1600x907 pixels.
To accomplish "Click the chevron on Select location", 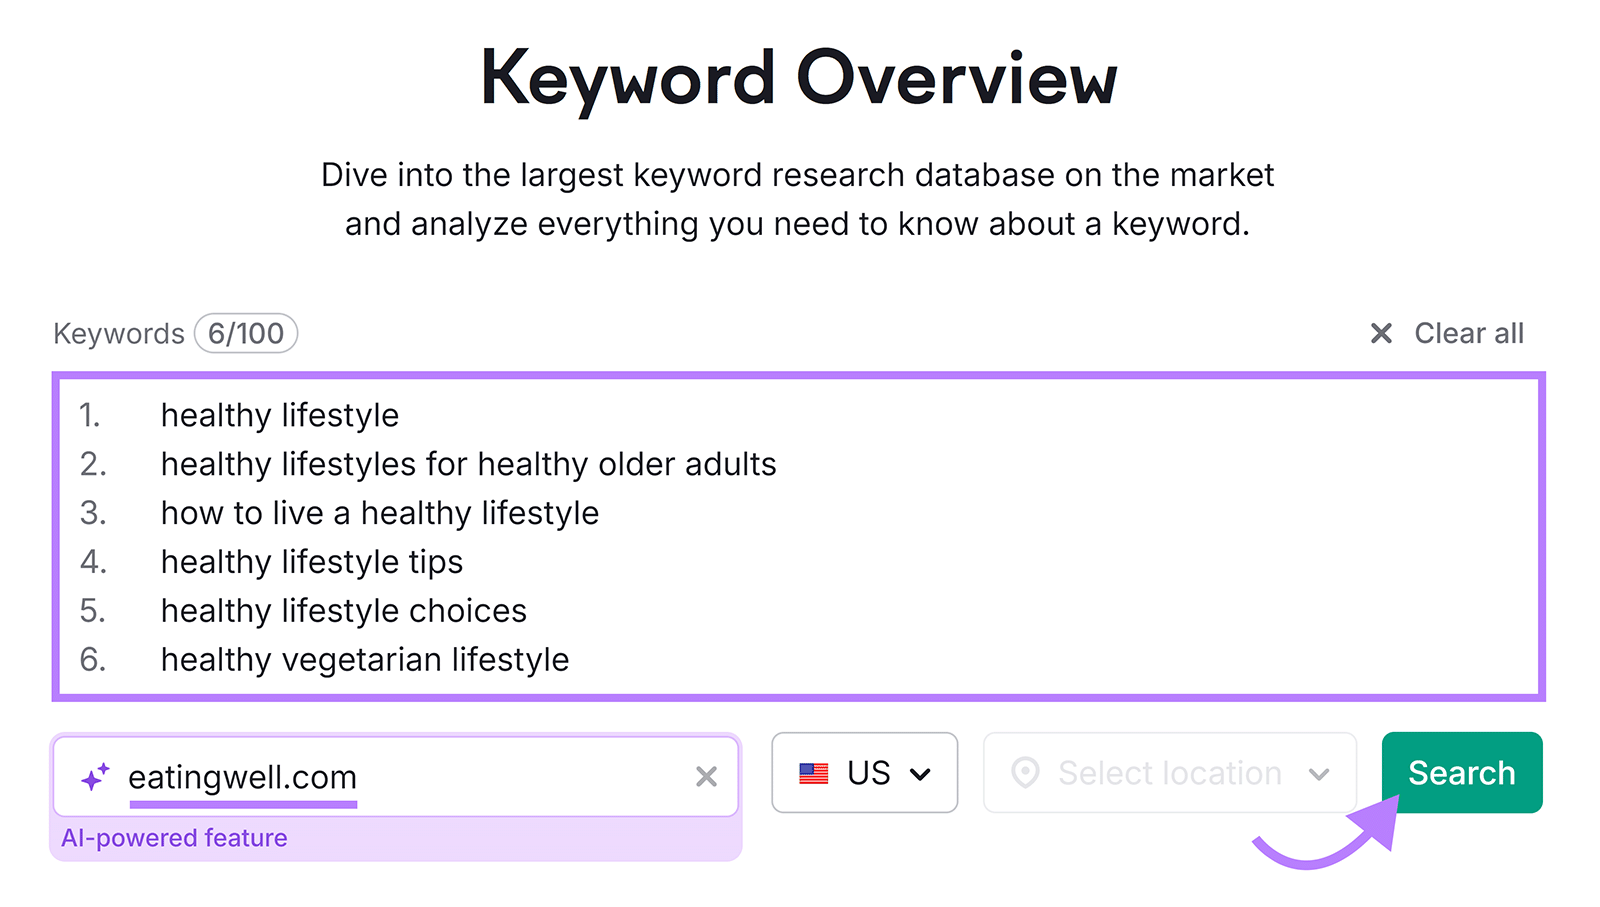I will click(1319, 772).
